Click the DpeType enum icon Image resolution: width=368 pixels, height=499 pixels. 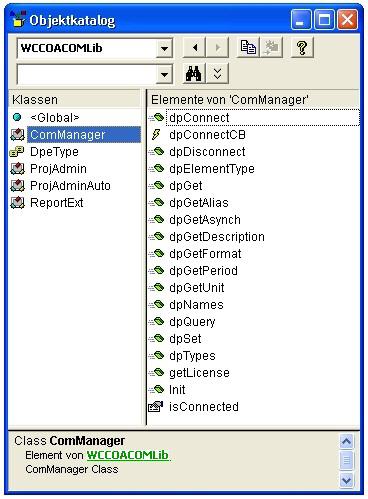click(x=17, y=152)
